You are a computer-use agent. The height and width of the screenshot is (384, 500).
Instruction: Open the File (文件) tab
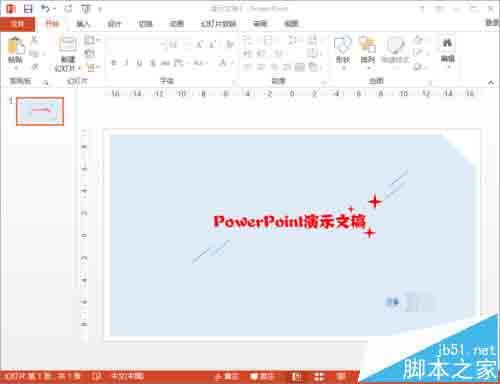(x=17, y=24)
